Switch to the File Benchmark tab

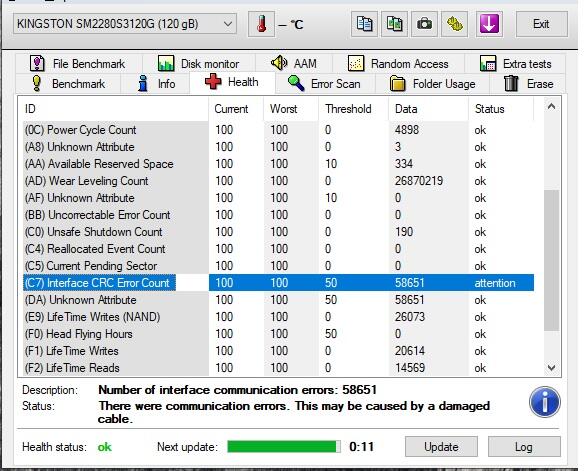pos(79,64)
